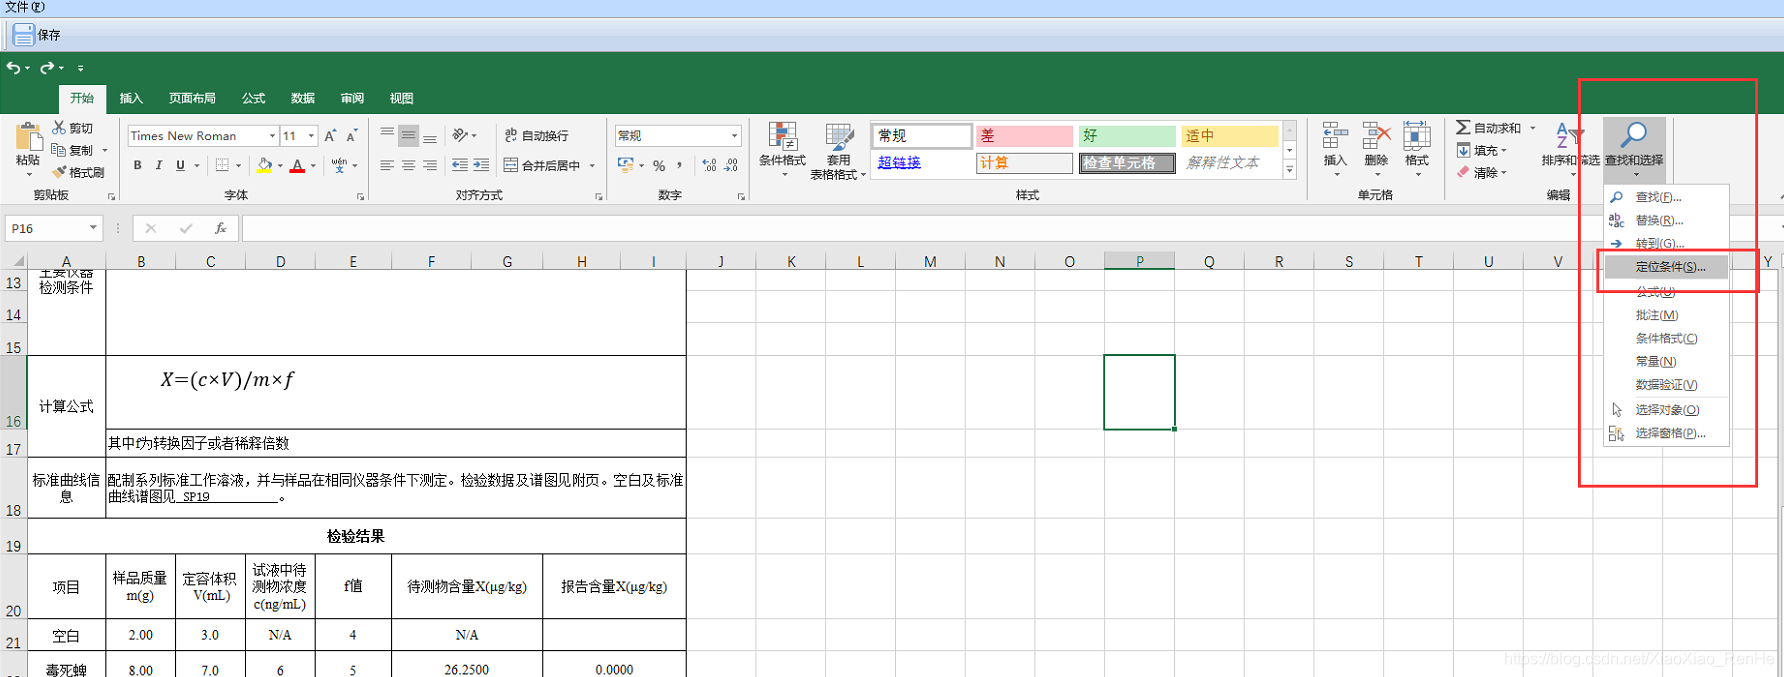Switch to the 数据 ribbon tab
The height and width of the screenshot is (677, 1784).
[x=303, y=98]
